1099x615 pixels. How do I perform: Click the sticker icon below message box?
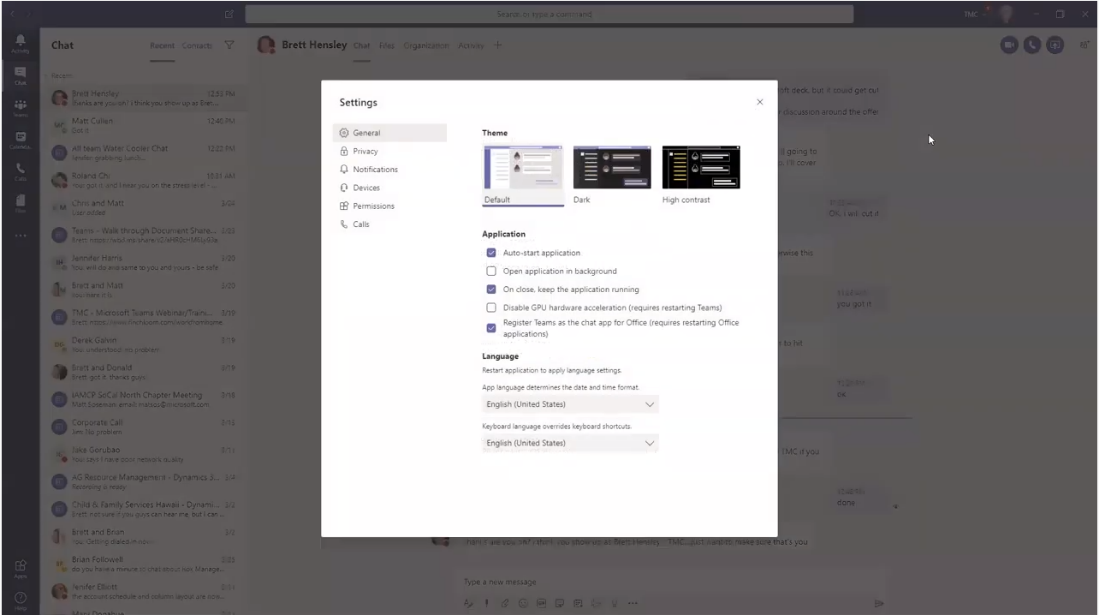point(559,603)
